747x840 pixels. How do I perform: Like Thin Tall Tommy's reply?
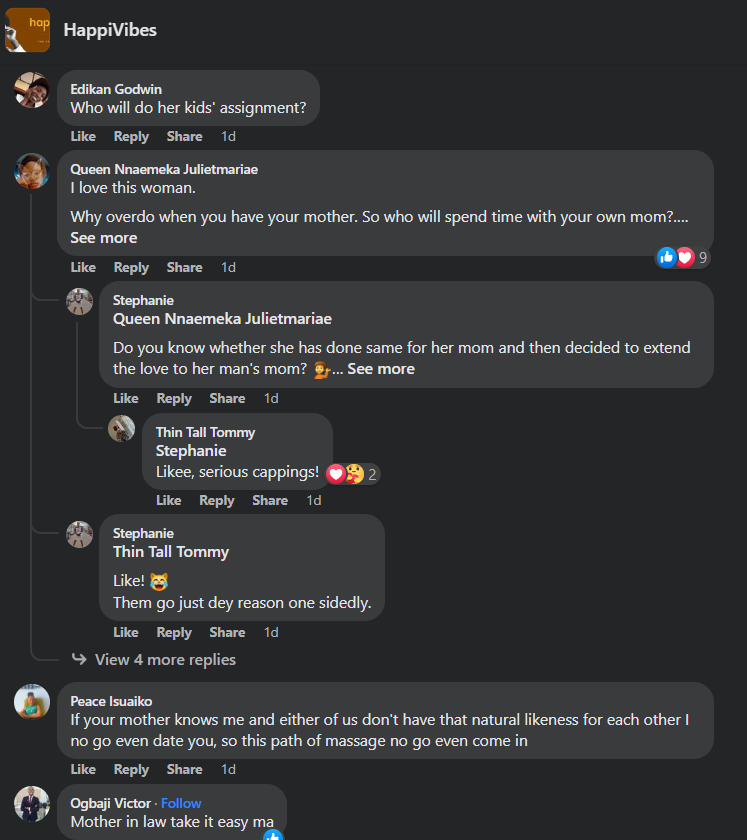(x=169, y=500)
